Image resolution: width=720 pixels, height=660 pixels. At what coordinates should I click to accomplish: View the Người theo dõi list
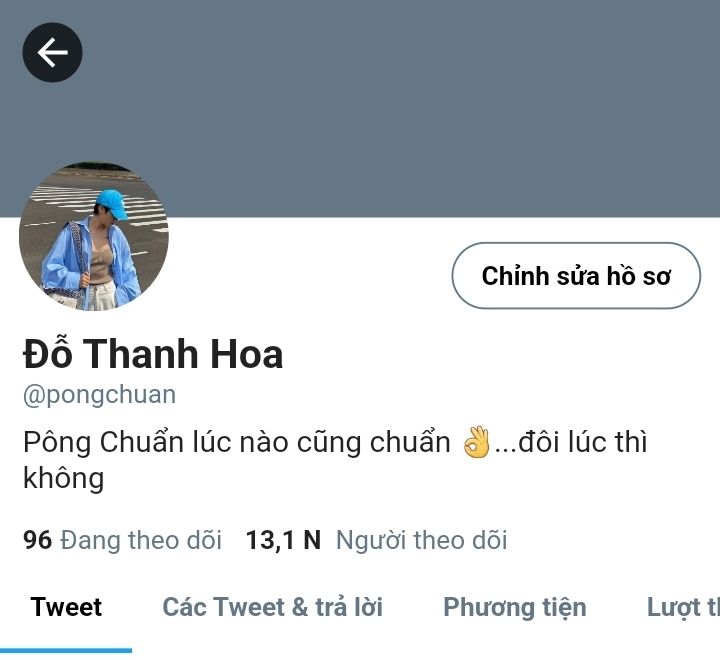tap(422, 540)
